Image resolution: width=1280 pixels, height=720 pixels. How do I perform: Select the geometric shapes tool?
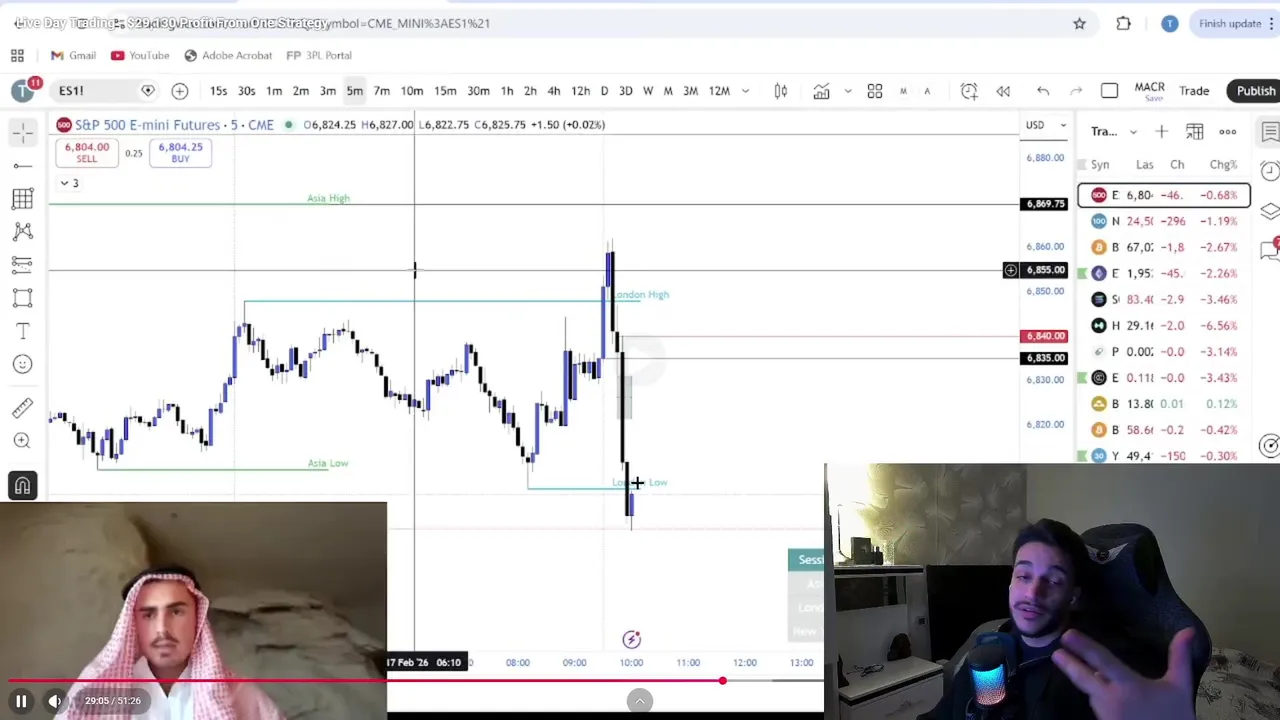(23, 297)
